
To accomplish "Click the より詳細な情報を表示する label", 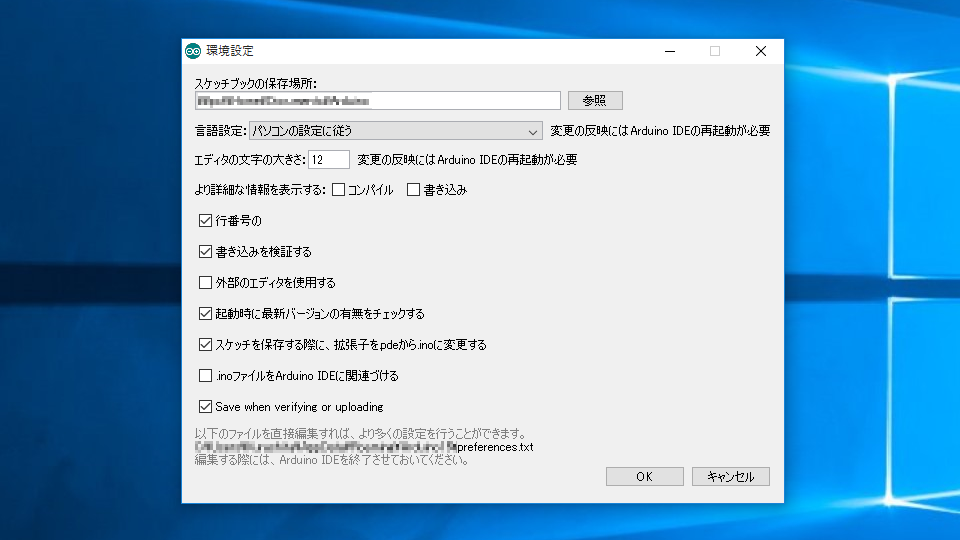I will coord(260,190).
